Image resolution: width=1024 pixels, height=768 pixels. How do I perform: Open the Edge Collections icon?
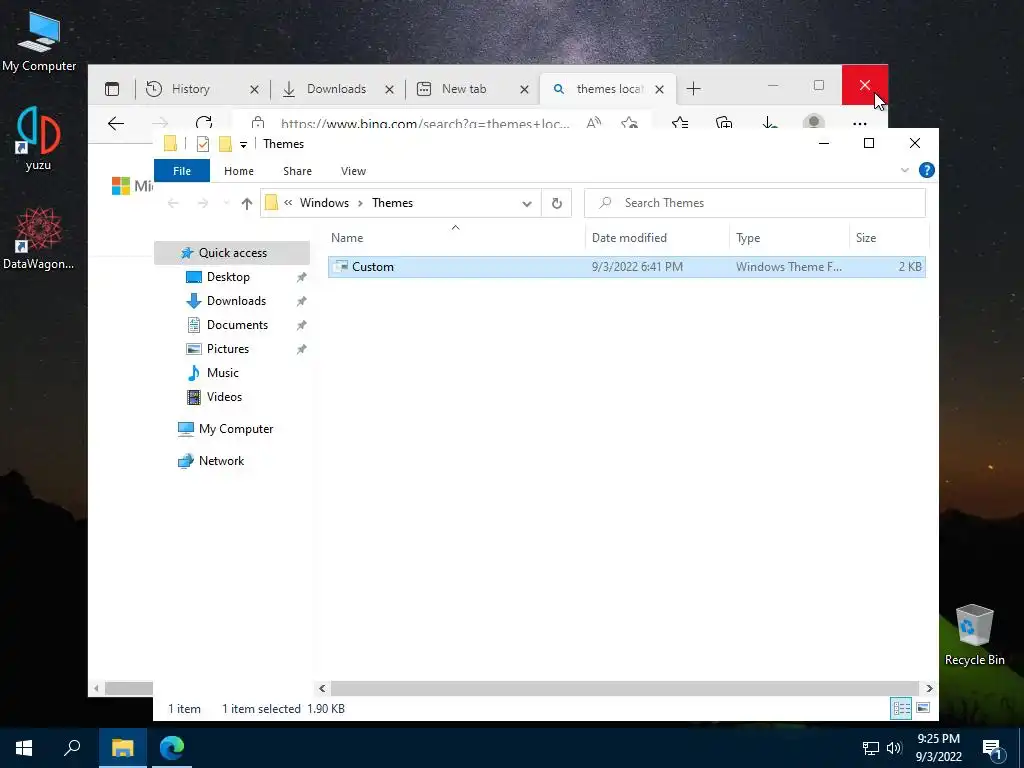point(724,123)
